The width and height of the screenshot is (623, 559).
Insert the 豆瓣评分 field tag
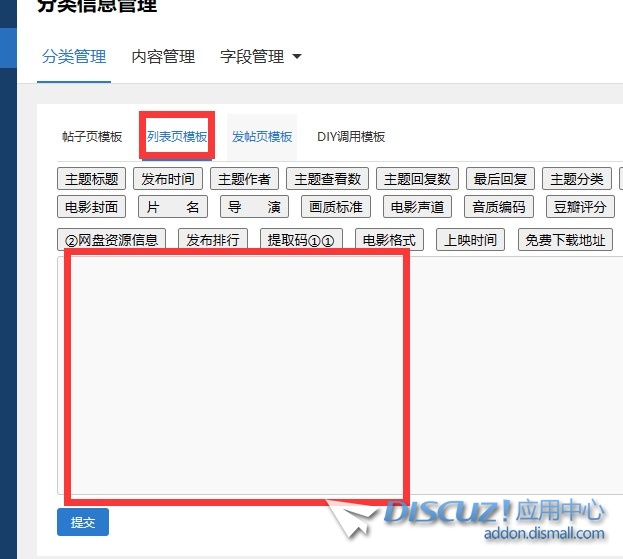coord(580,207)
